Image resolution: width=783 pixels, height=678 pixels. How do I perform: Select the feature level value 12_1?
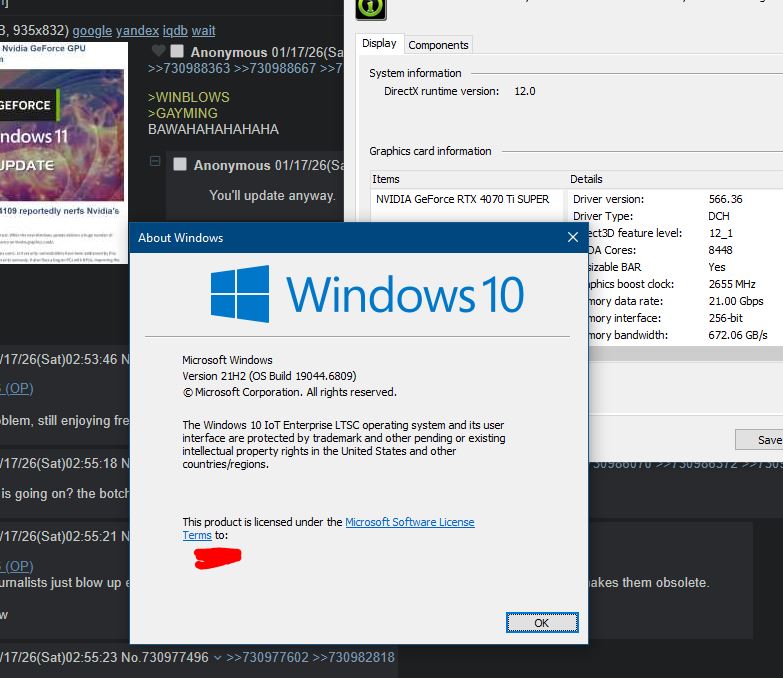(721, 233)
